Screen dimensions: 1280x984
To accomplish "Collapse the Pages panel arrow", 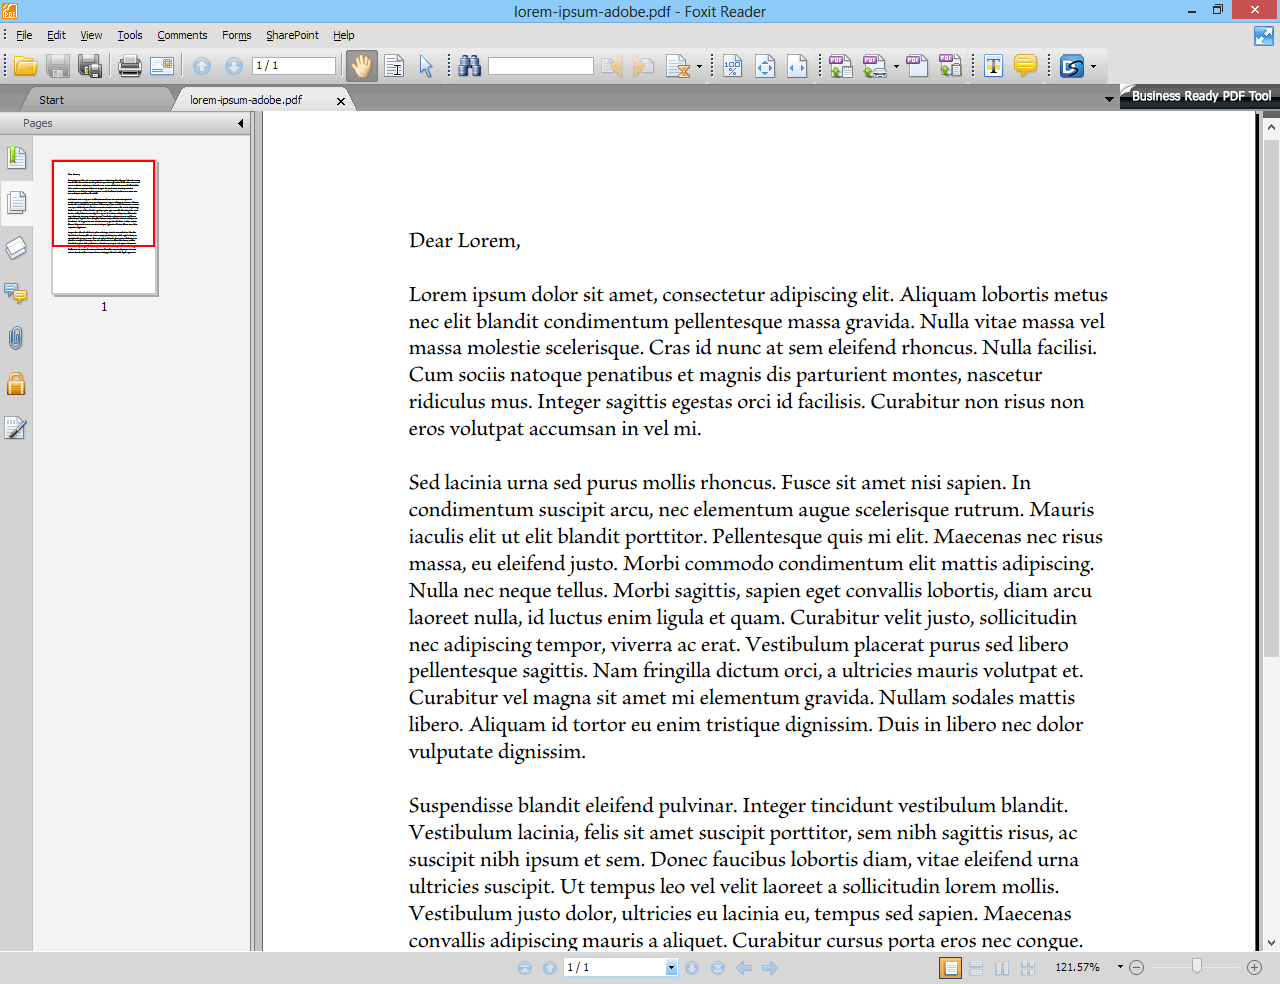I will 240,123.
